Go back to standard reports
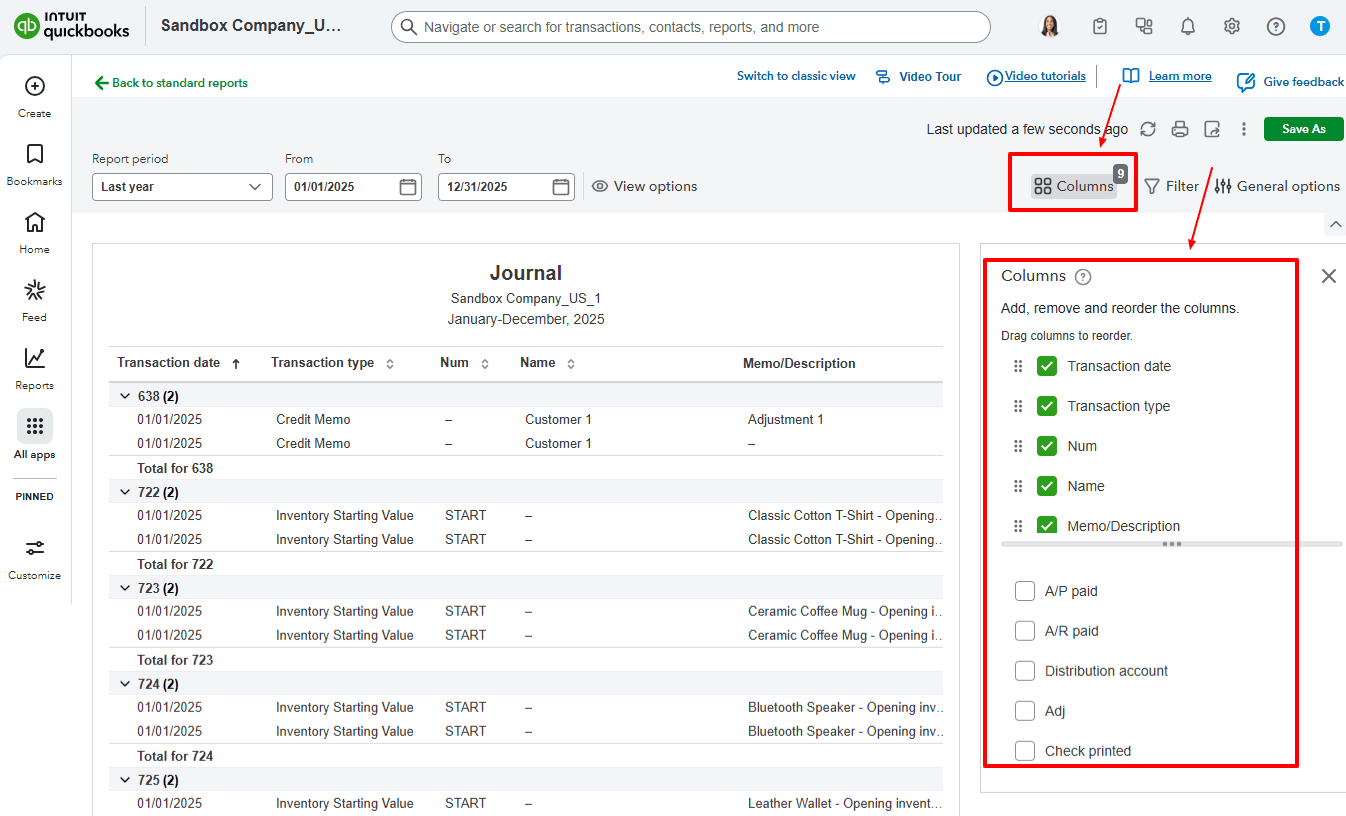This screenshot has height=816, width=1346. [171, 83]
